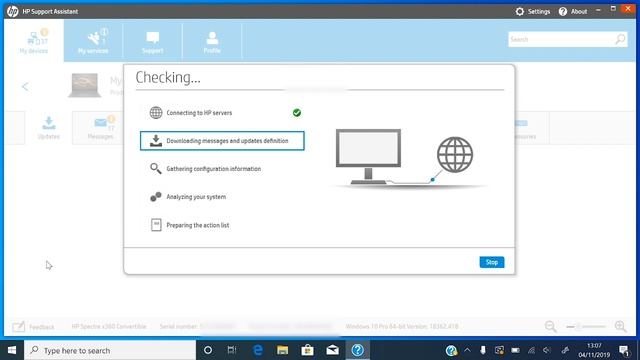The width and height of the screenshot is (640, 360).
Task: Click globe icon beside Connecting to HP servers
Action: (156, 113)
